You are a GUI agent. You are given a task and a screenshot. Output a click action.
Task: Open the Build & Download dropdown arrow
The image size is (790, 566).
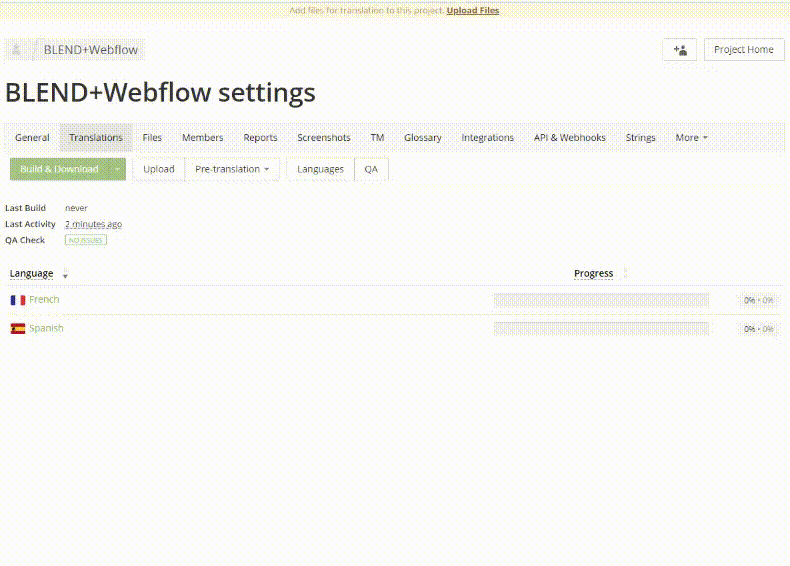(x=117, y=169)
